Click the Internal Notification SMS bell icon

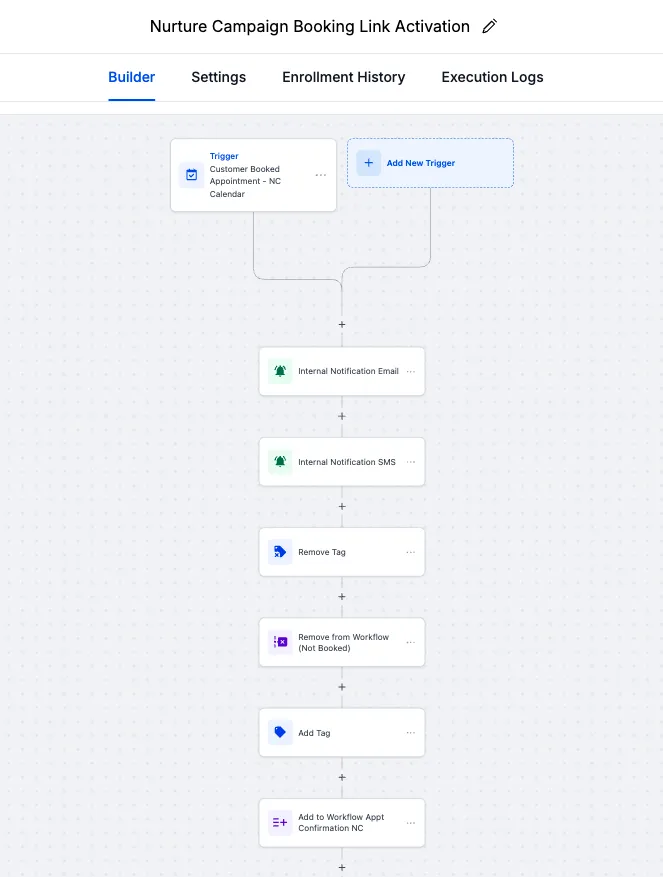point(280,462)
